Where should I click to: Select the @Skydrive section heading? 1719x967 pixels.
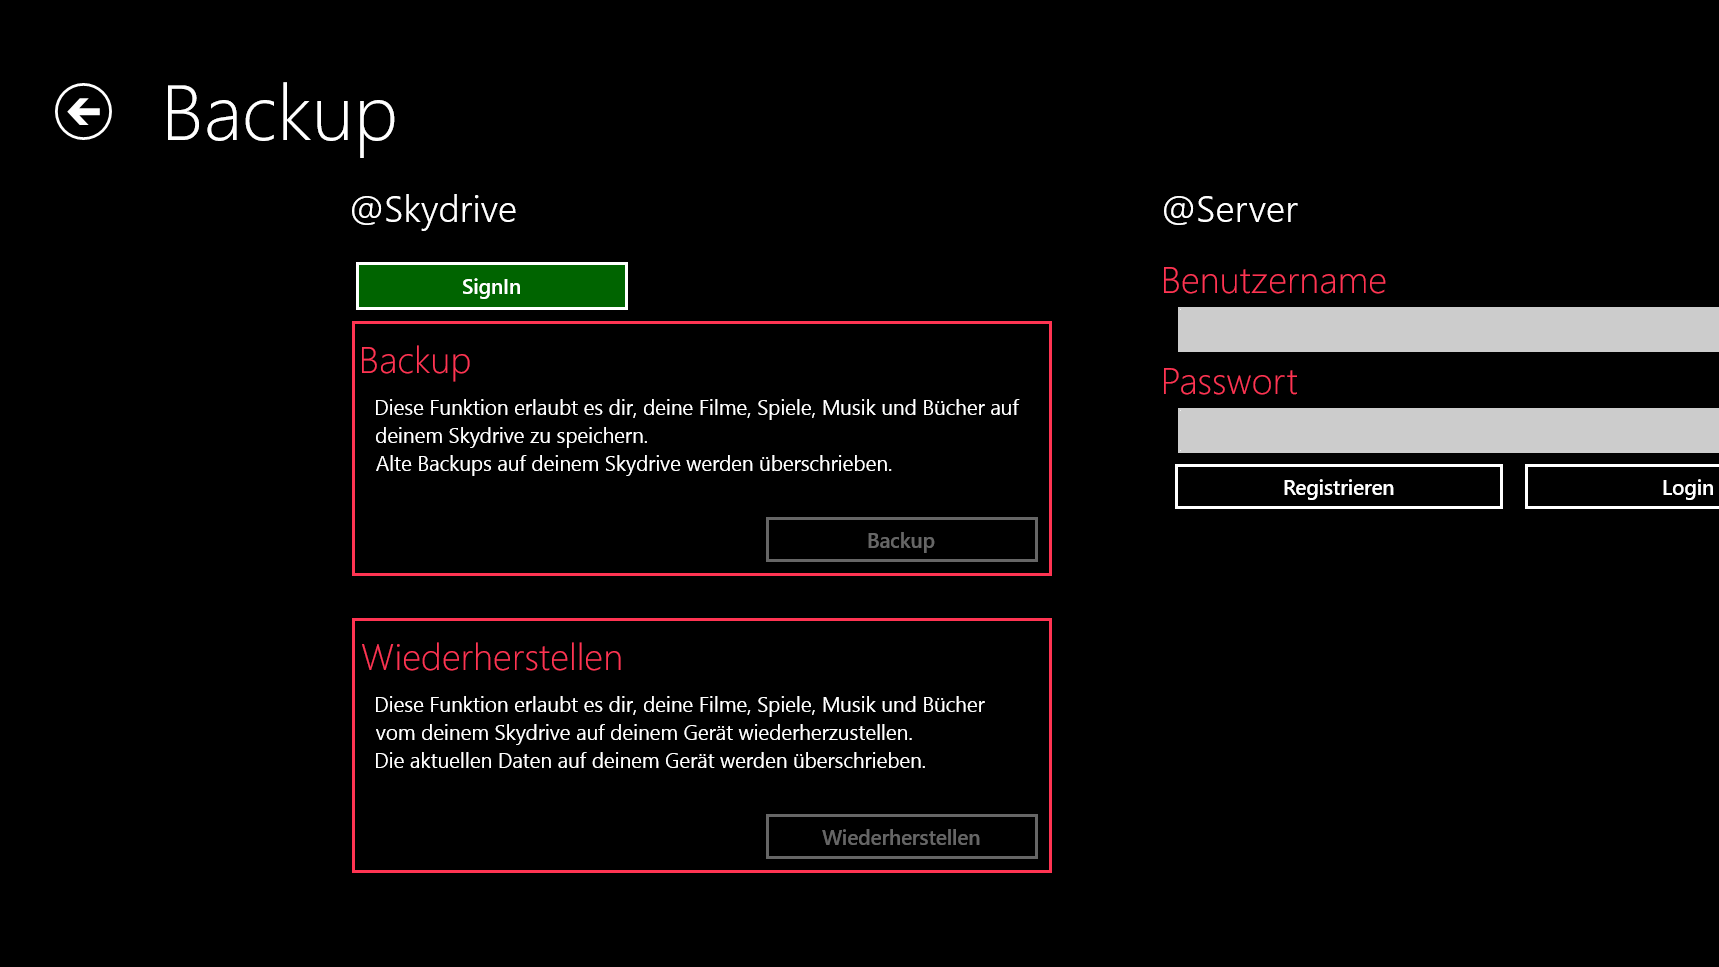433,210
